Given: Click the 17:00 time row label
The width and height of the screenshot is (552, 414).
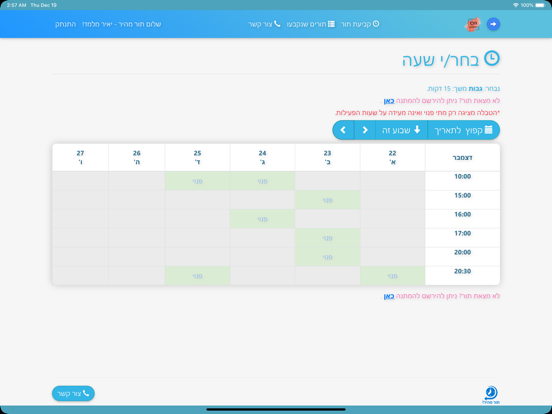Looking at the screenshot, I should 462,233.
